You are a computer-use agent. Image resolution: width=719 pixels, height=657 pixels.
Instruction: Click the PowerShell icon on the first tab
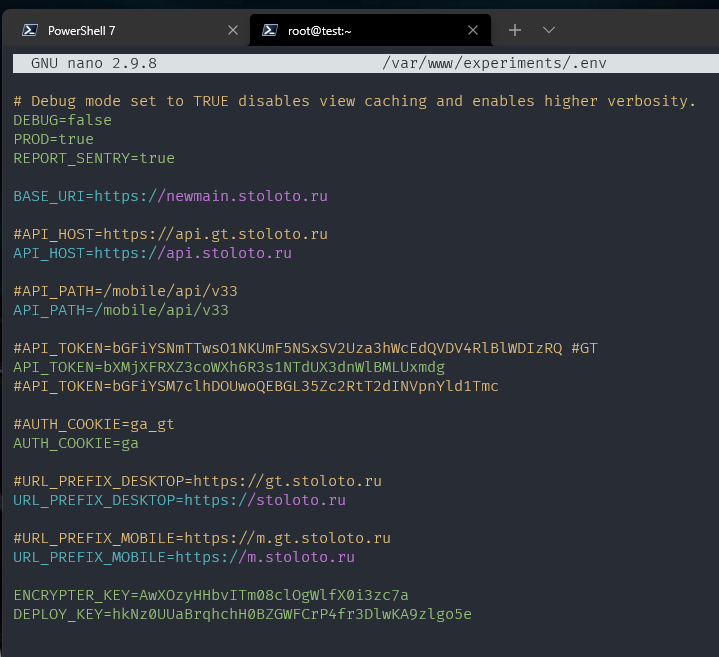tap(28, 30)
